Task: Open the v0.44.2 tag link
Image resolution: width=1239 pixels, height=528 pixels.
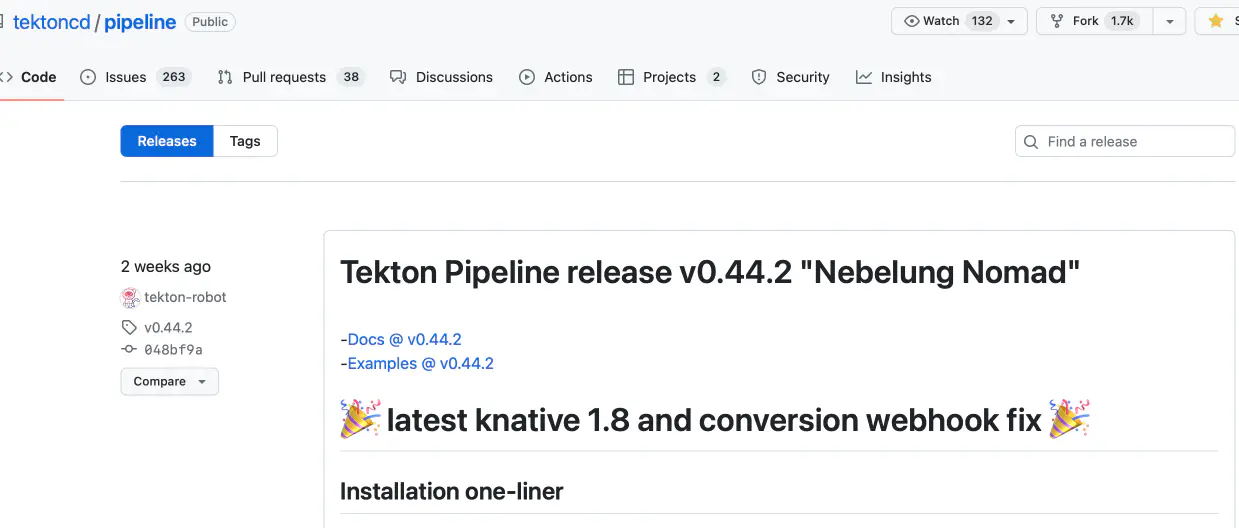Action: click(168, 327)
